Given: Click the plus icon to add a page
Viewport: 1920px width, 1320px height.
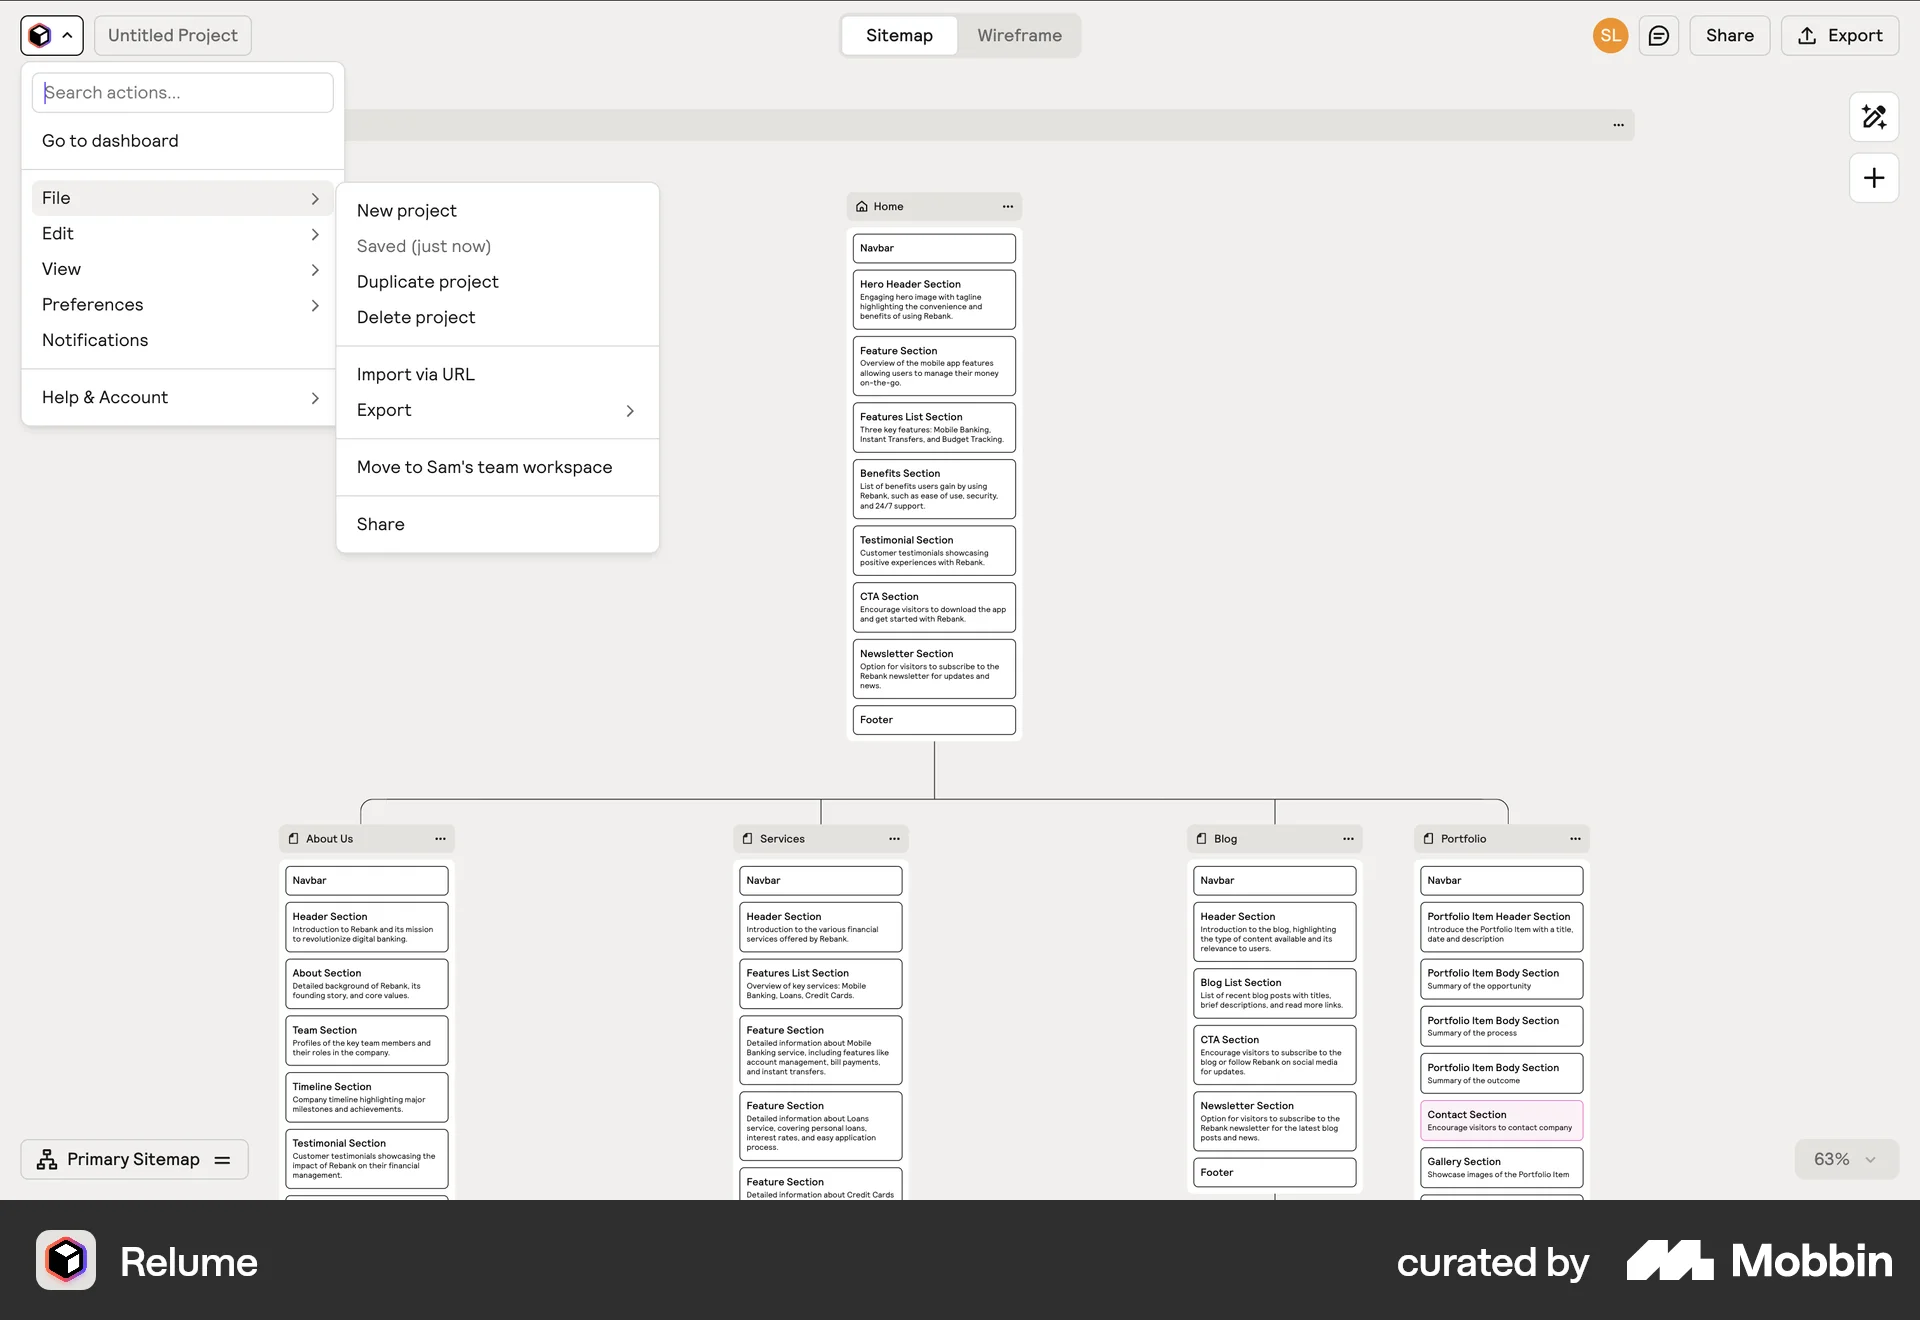Looking at the screenshot, I should pyautogui.click(x=1874, y=178).
